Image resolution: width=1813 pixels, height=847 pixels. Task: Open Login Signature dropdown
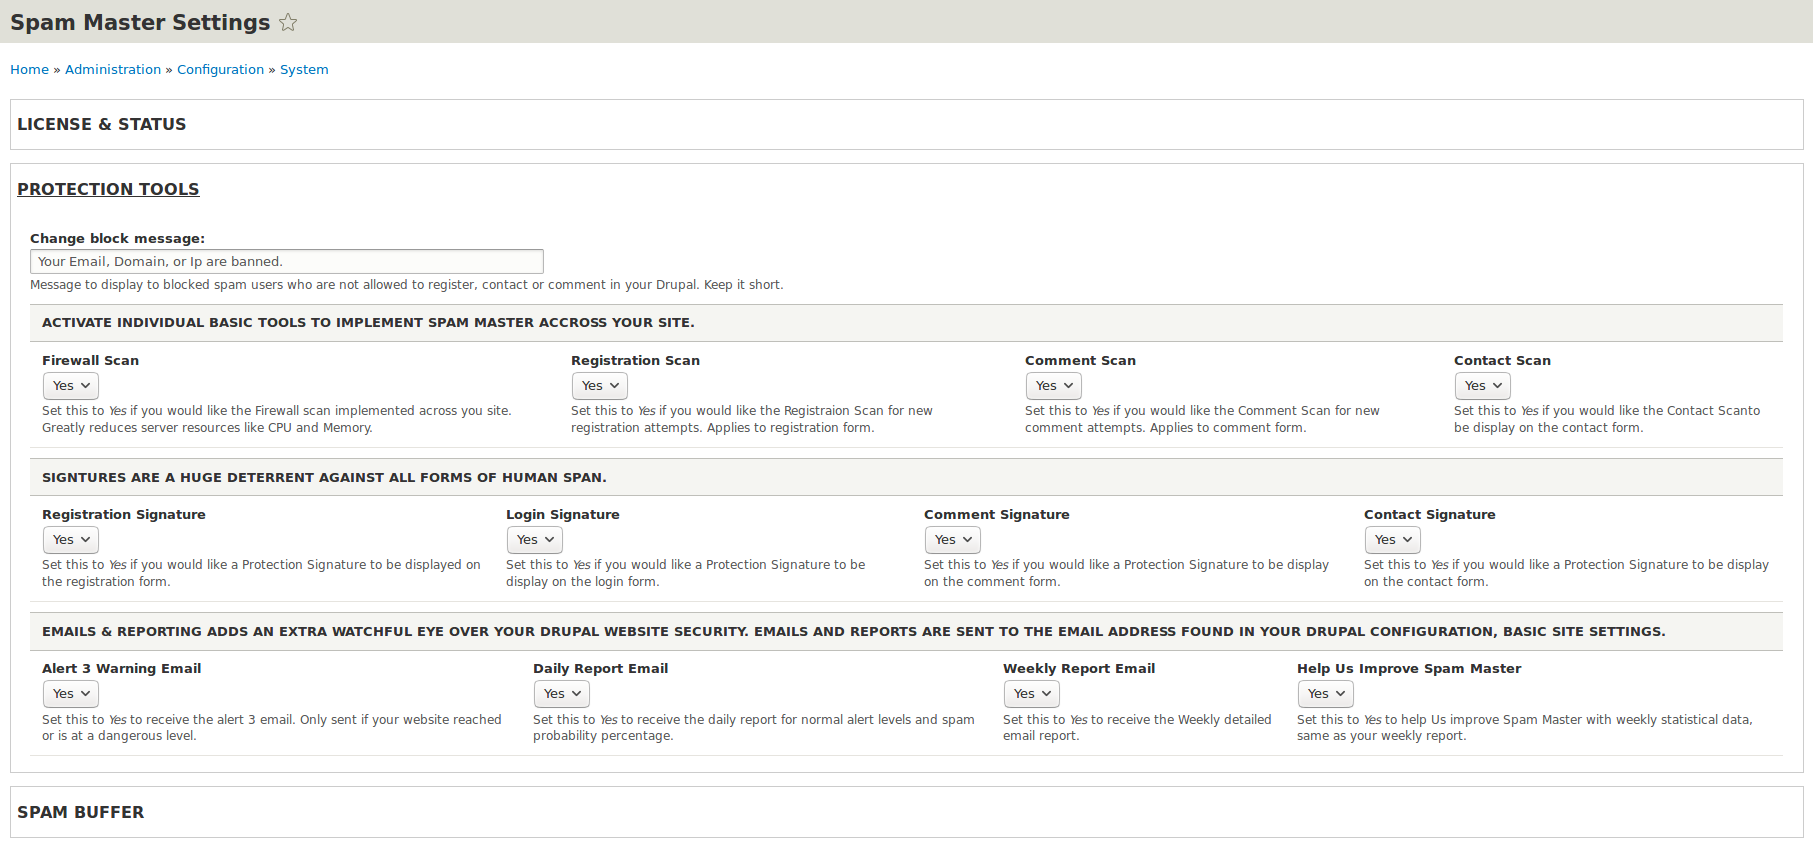(x=535, y=539)
